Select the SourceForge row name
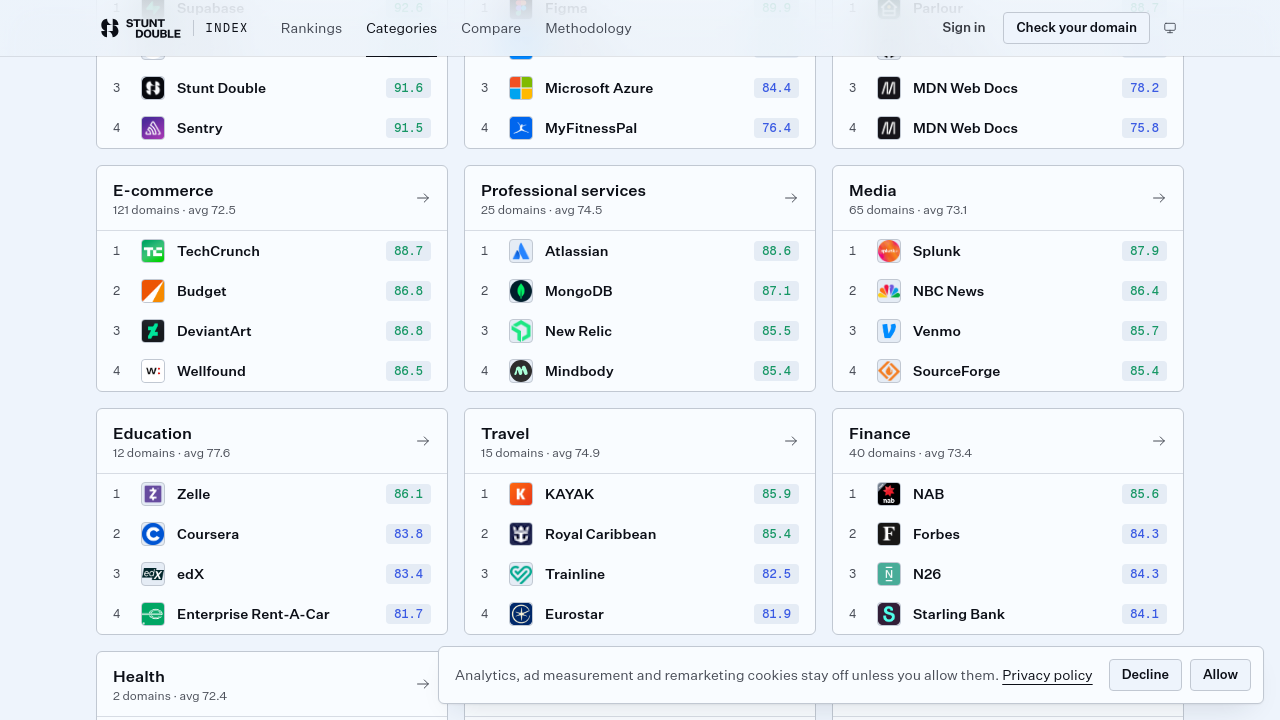Screen dimensions: 1280x720 click(956, 371)
